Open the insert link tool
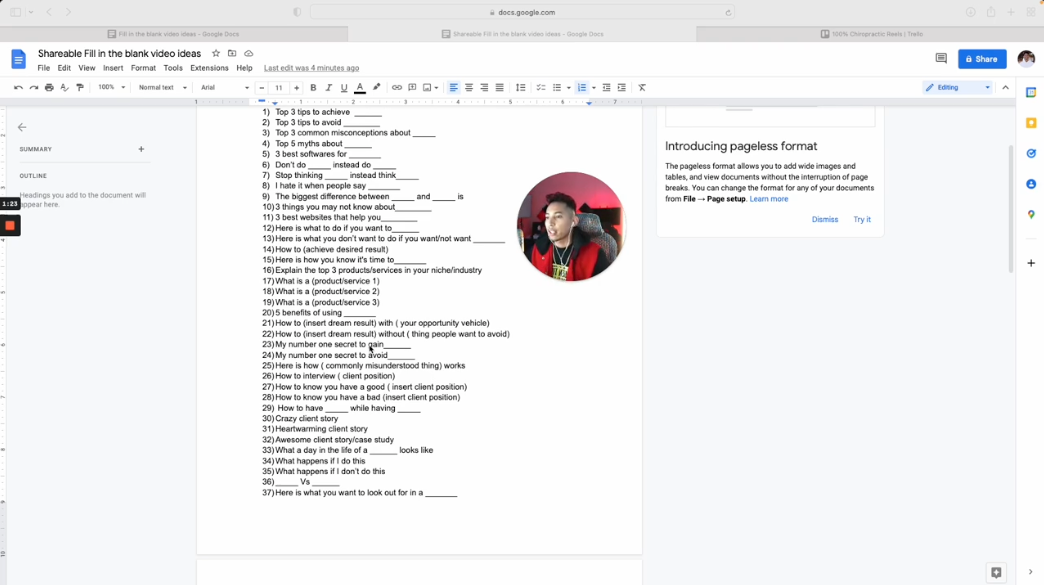This screenshot has width=1044, height=585. click(397, 88)
